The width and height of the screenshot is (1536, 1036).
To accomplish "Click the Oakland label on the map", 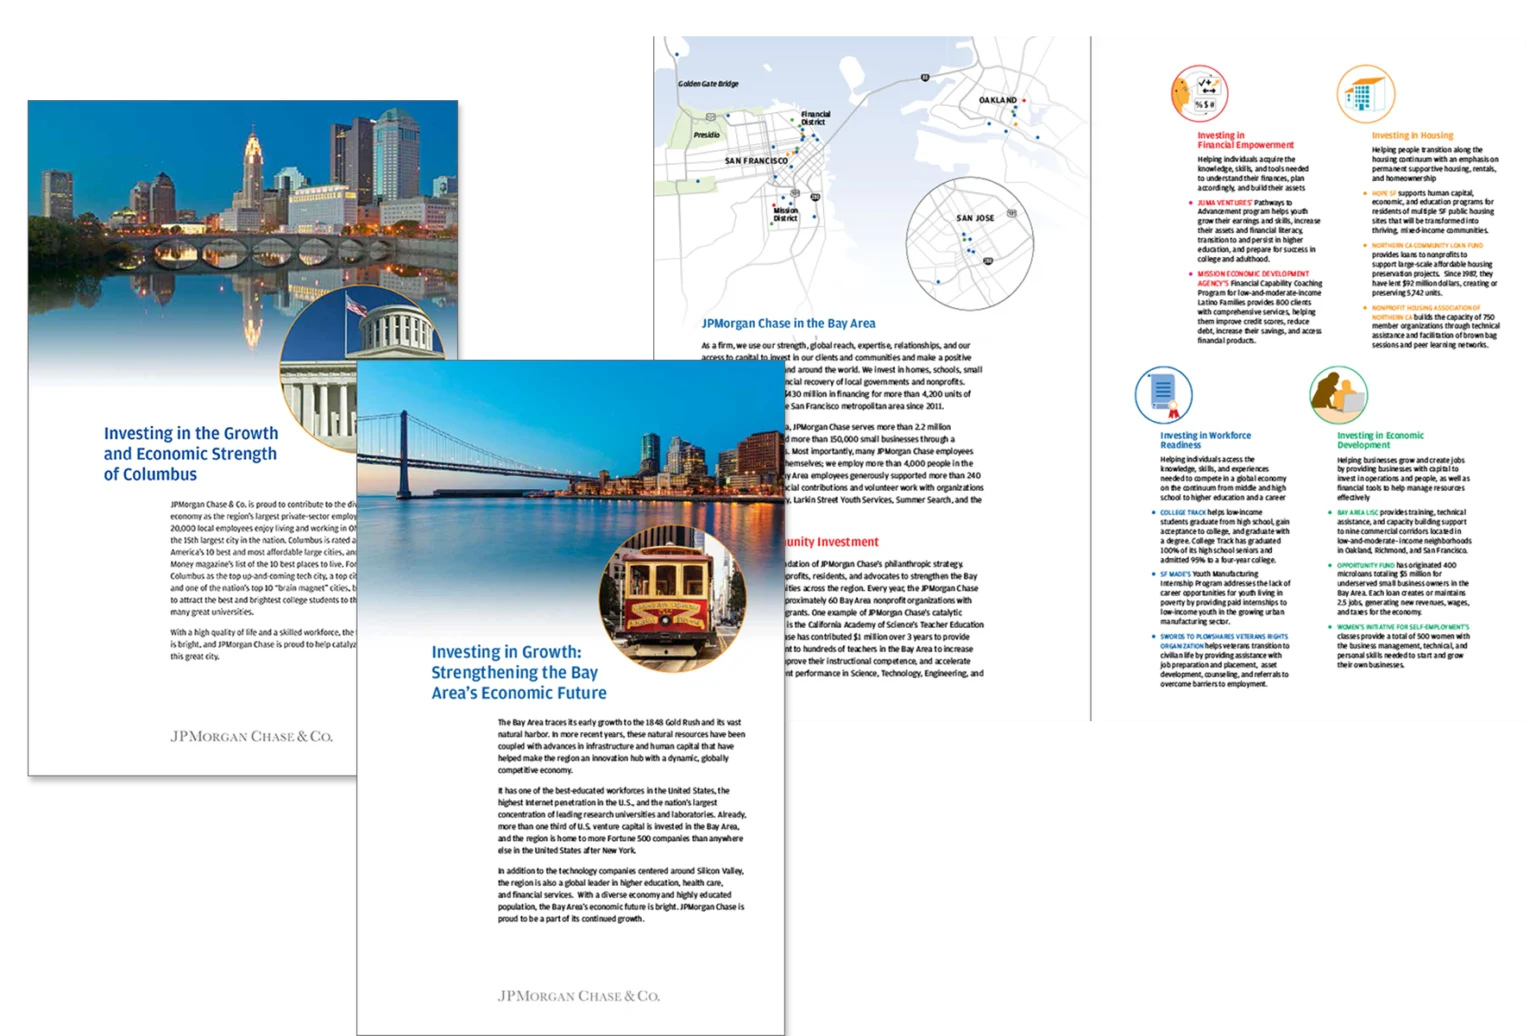I will click(997, 100).
